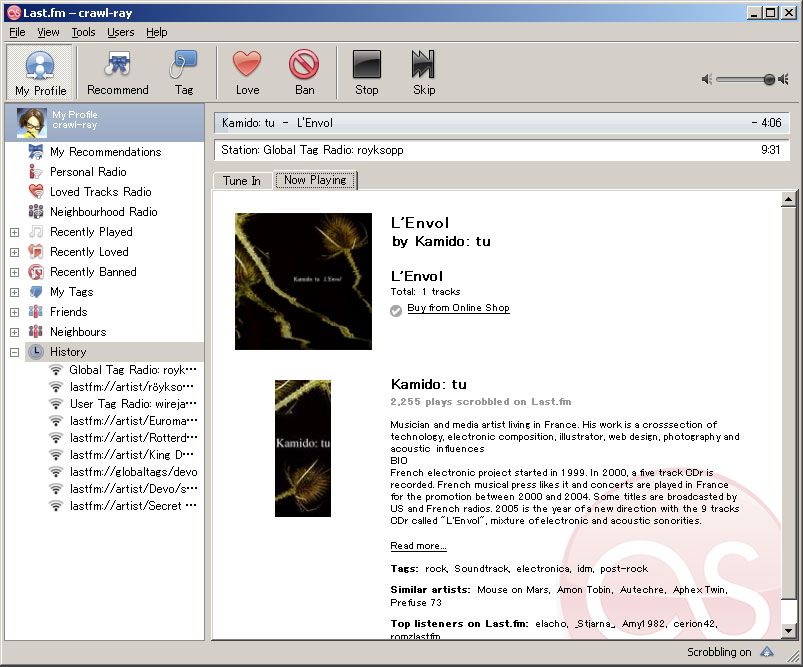The height and width of the screenshot is (667, 803).
Task: Click Buy from Online Shop link
Action: pyautogui.click(x=458, y=308)
